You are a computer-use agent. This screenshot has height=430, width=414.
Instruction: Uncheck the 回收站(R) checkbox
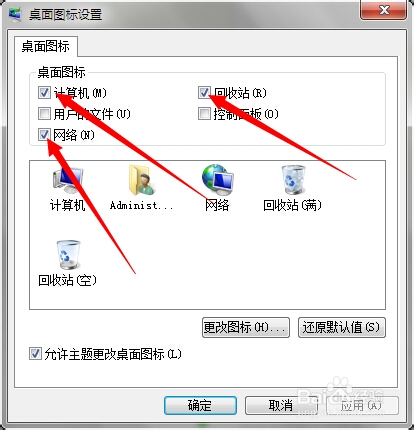coord(204,93)
